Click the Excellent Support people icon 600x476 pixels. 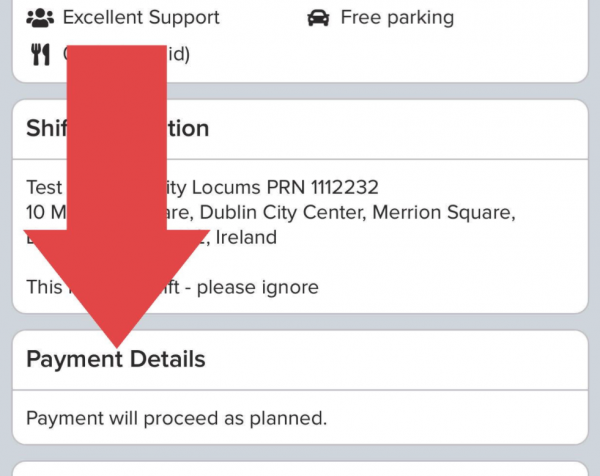point(40,18)
